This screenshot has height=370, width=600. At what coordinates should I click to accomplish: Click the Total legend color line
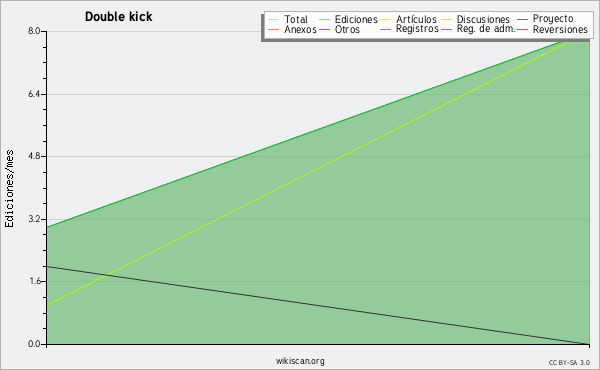click(273, 20)
